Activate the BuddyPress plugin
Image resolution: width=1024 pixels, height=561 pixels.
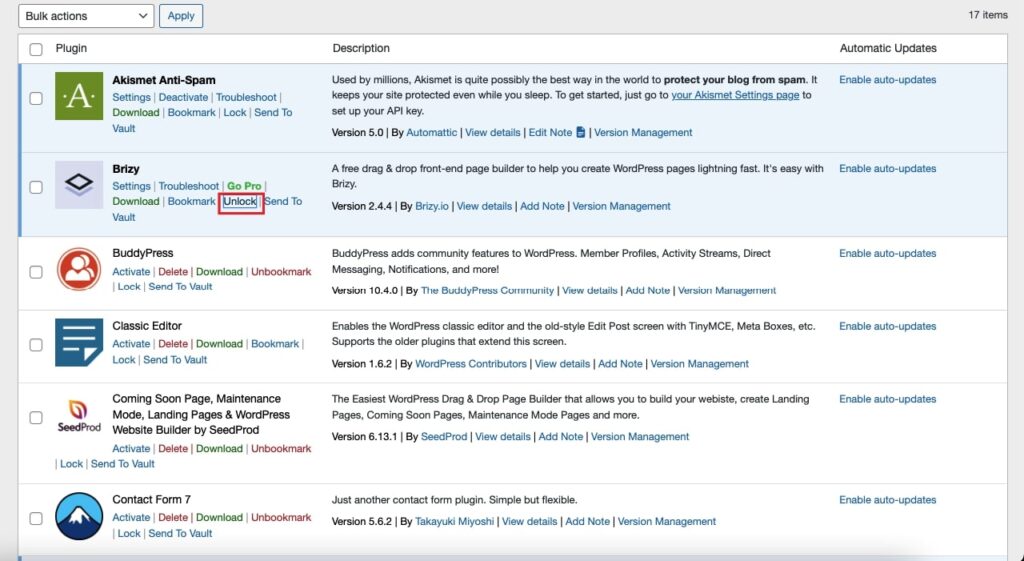[131, 272]
